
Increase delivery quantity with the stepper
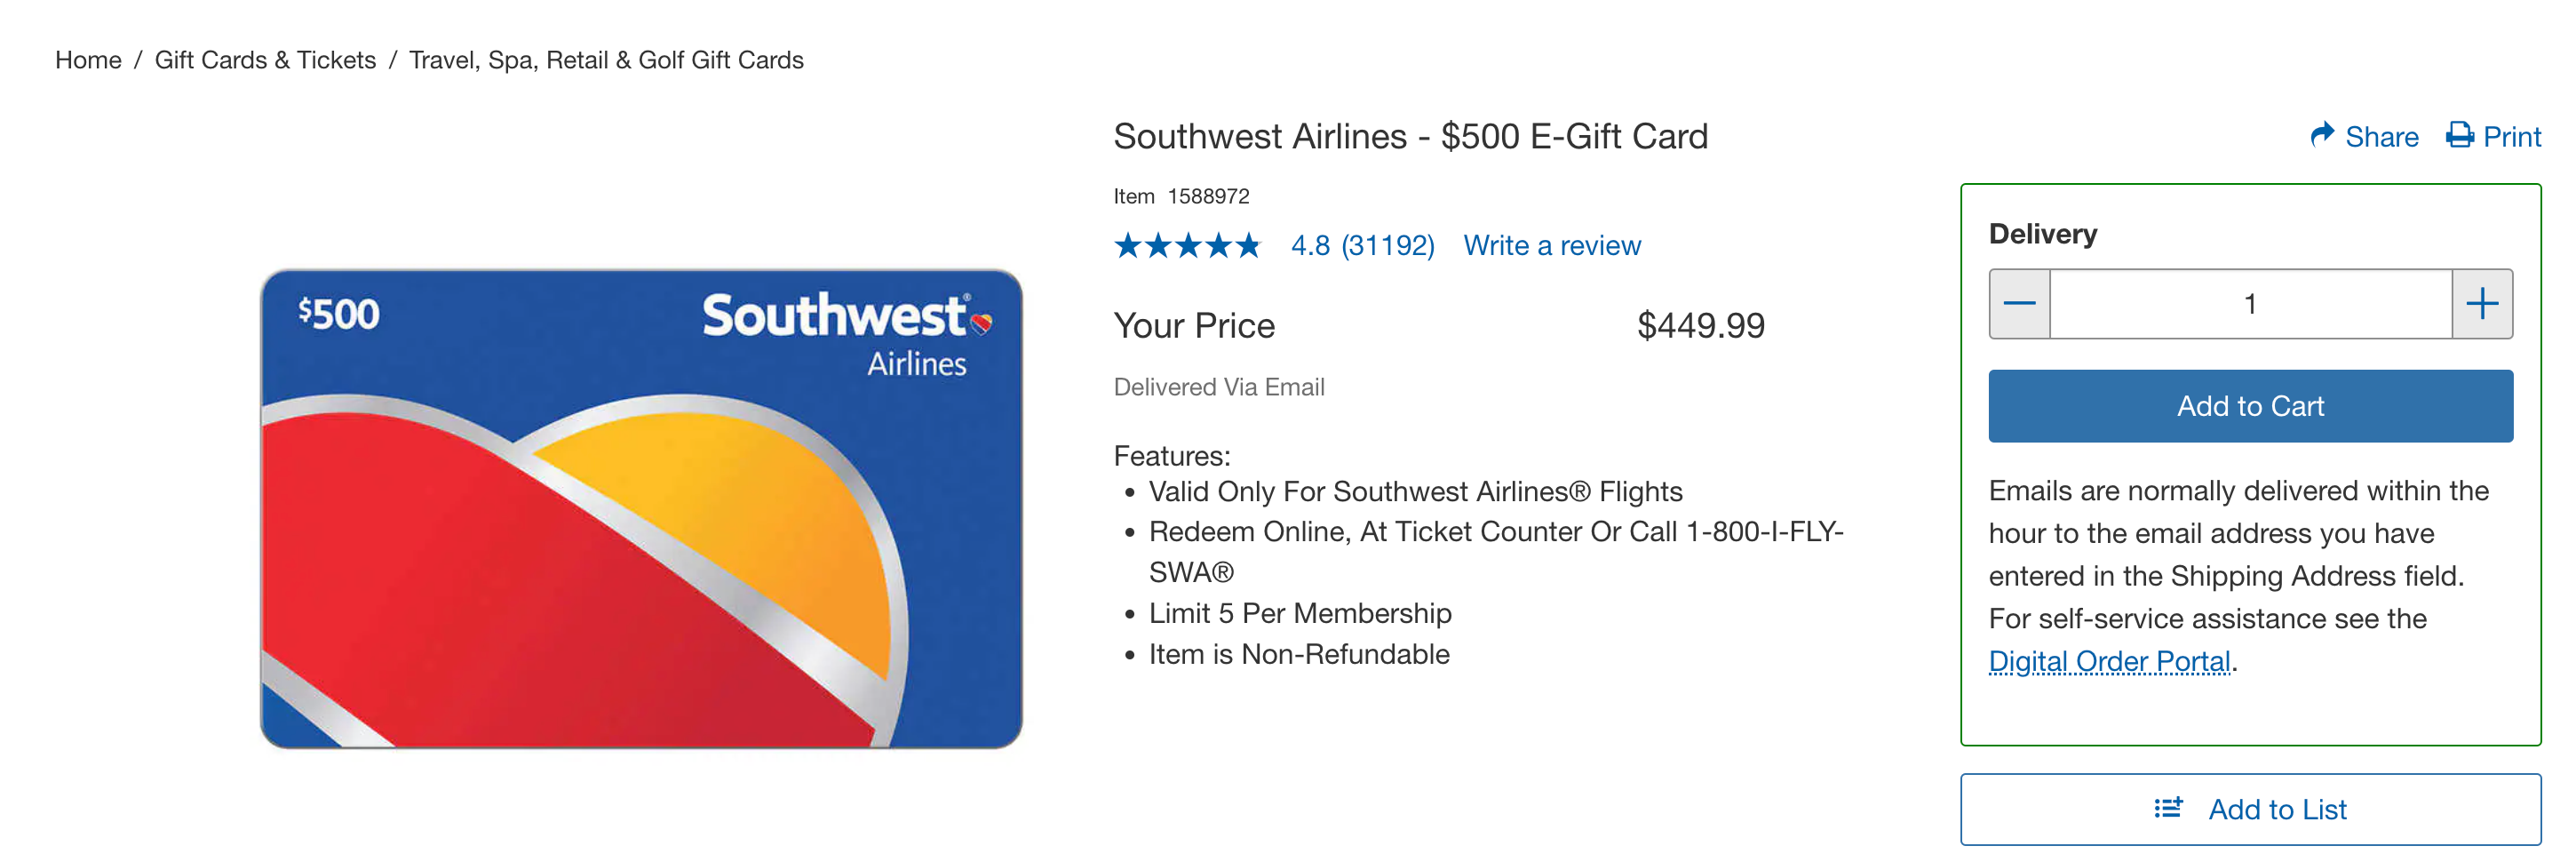(2482, 303)
